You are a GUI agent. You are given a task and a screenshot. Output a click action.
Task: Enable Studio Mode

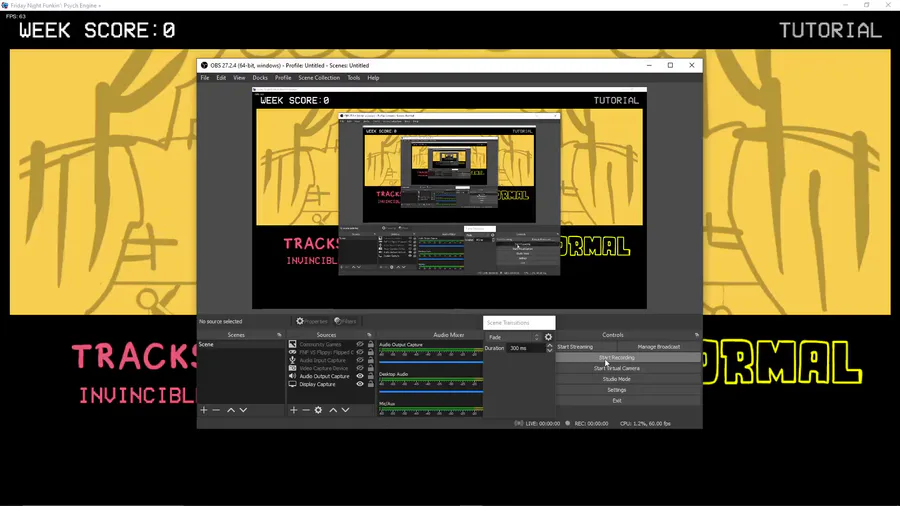628,379
